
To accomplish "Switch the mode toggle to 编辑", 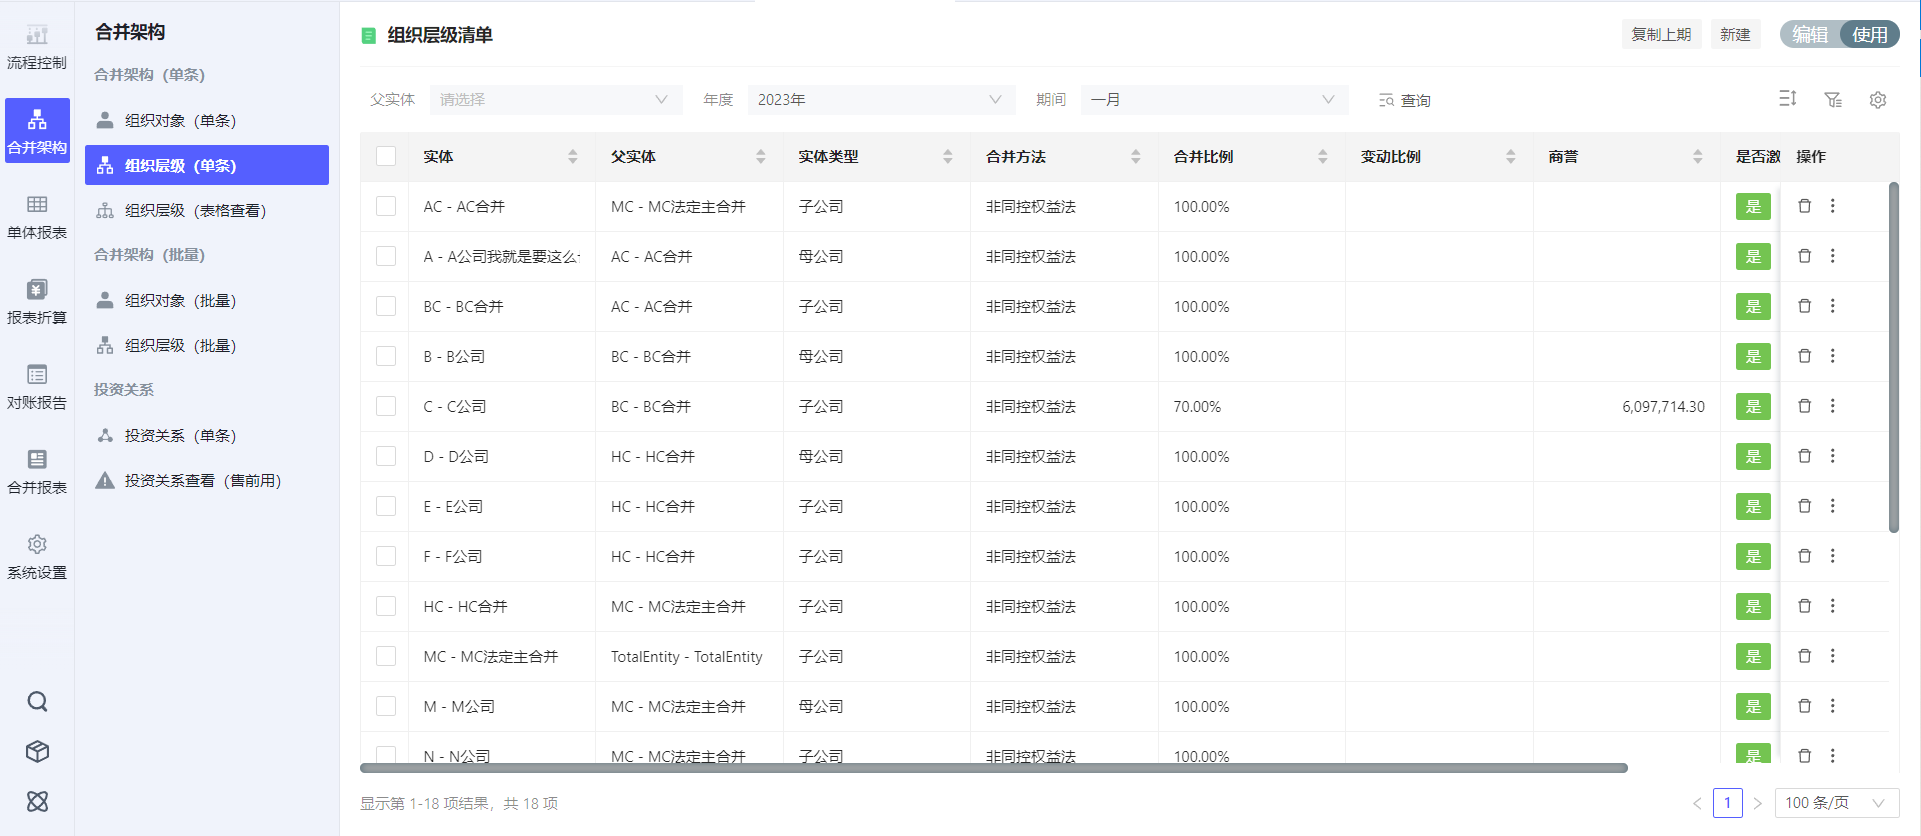I will pos(1809,34).
